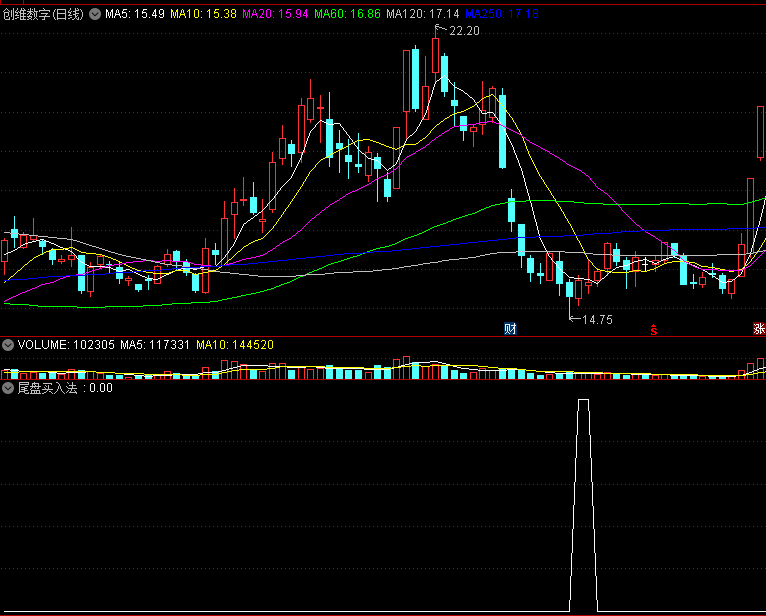Select the MA250: 17.18 label
The width and height of the screenshot is (766, 616).
(x=502, y=14)
